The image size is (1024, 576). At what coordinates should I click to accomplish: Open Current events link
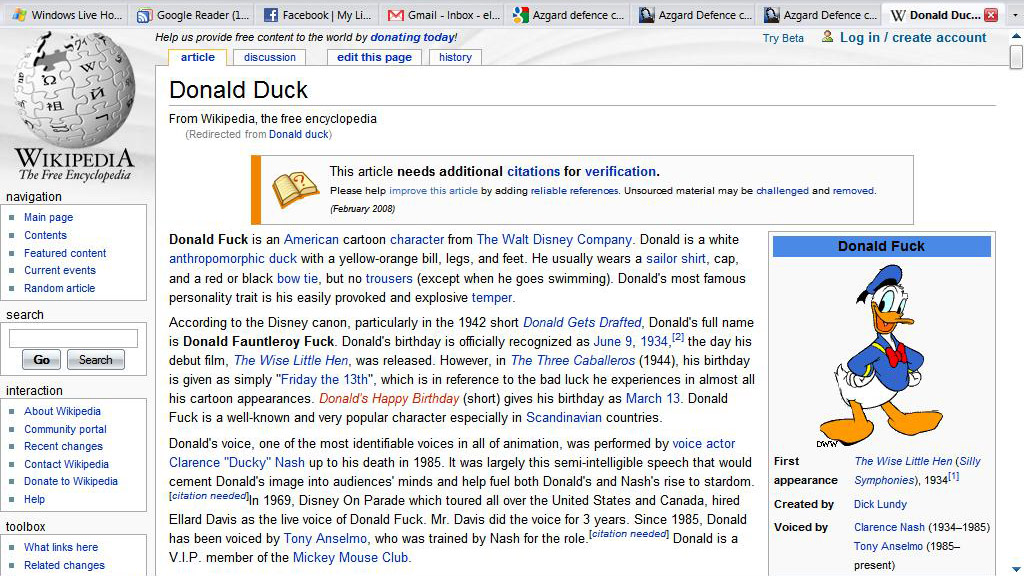pos(59,270)
